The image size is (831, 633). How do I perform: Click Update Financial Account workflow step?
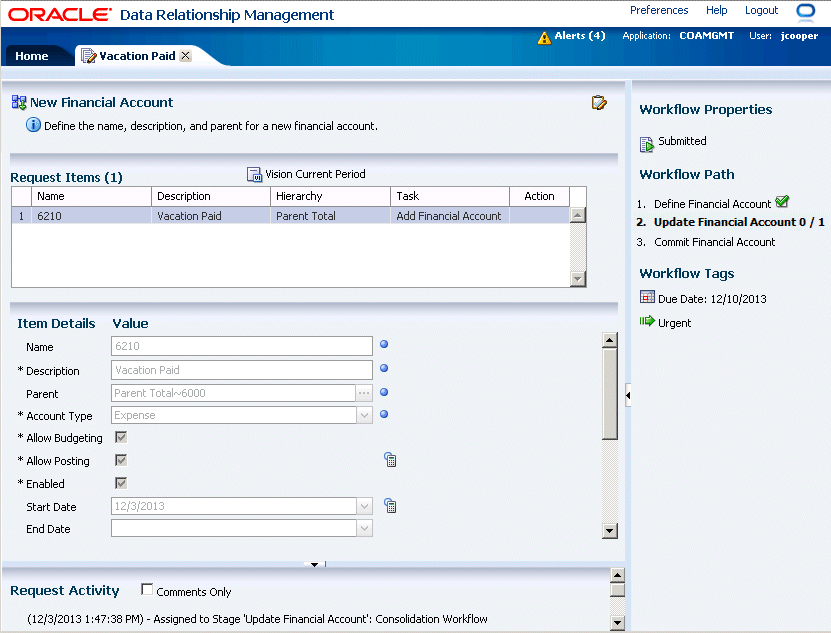[x=739, y=222]
